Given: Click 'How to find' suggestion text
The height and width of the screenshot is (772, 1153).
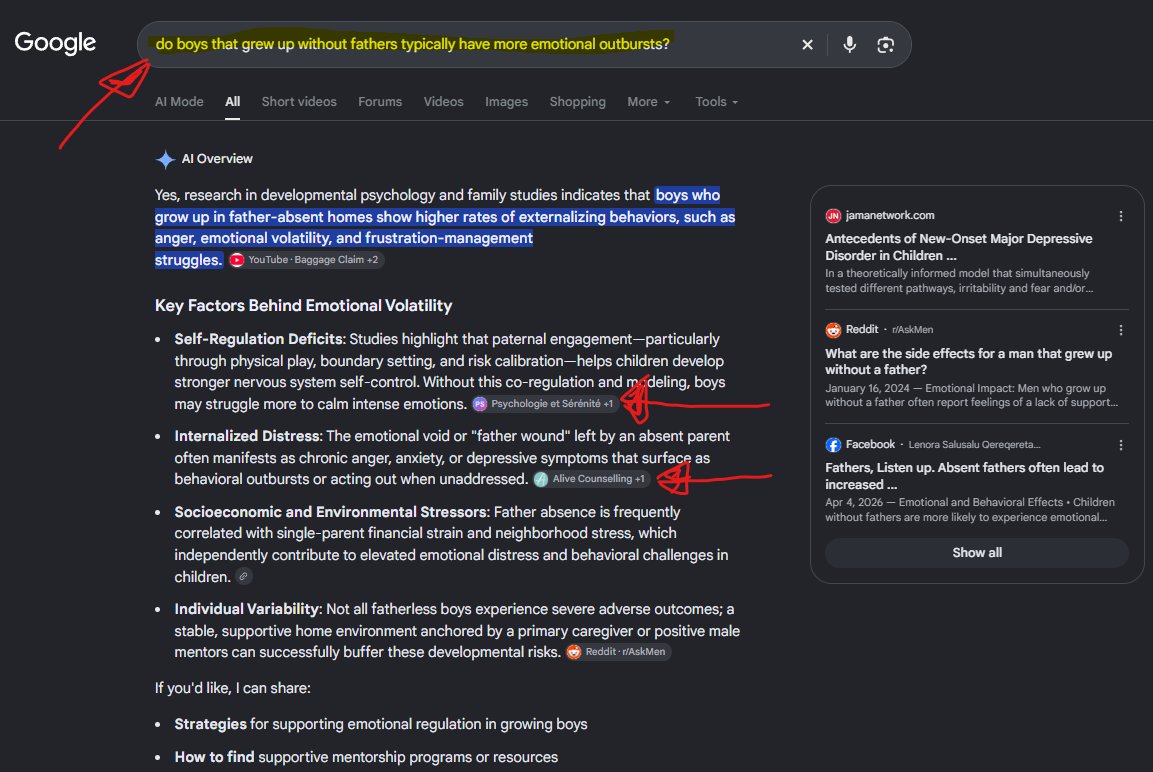Looking at the screenshot, I should pos(214,757).
